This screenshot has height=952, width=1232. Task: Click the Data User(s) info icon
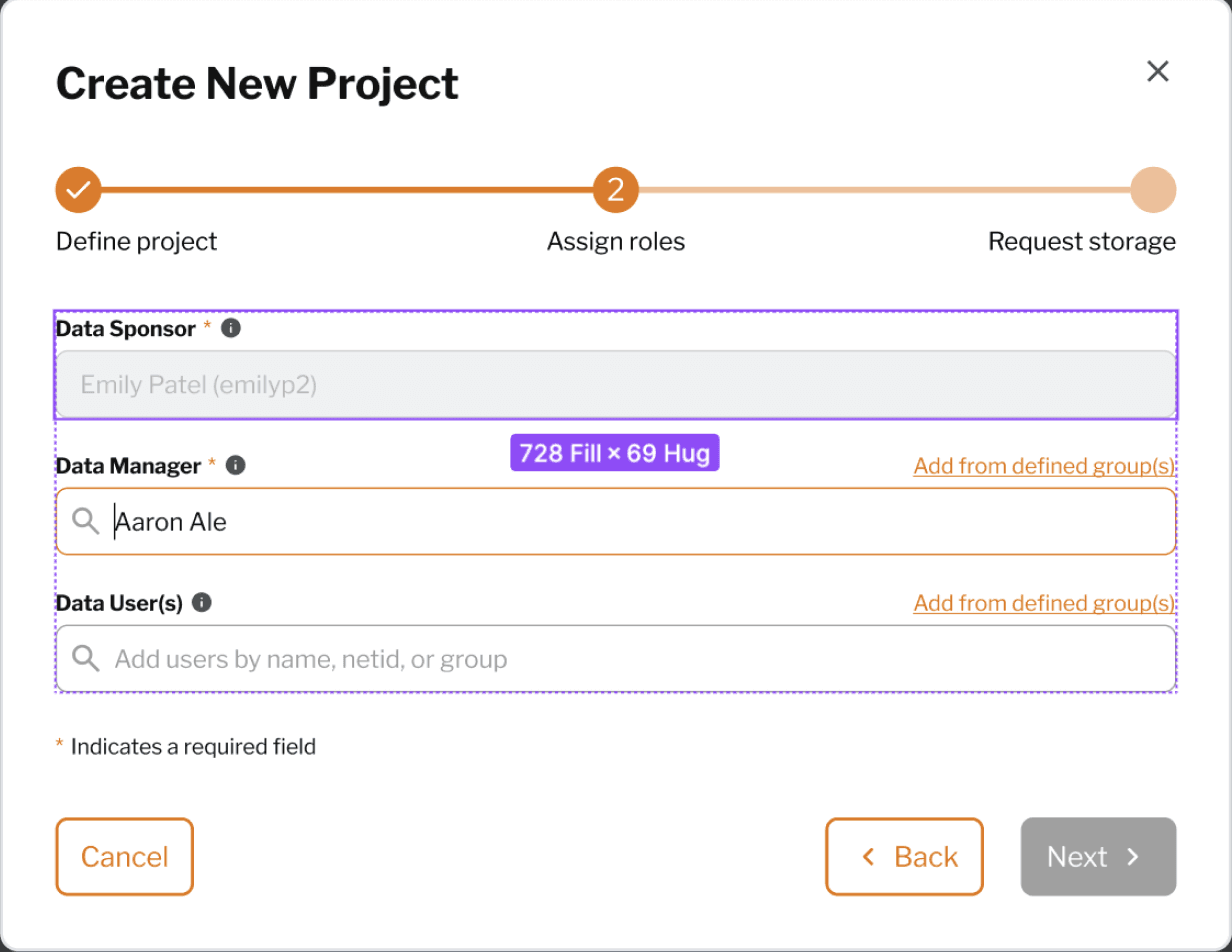202,602
